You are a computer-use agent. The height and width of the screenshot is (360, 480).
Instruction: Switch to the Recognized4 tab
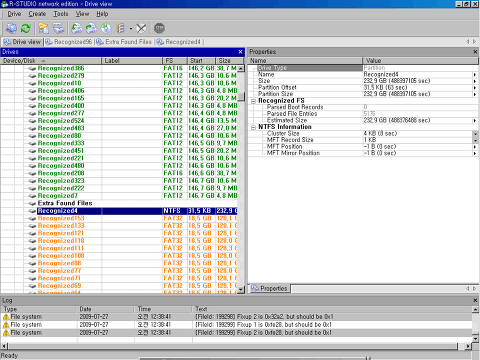click(x=179, y=42)
